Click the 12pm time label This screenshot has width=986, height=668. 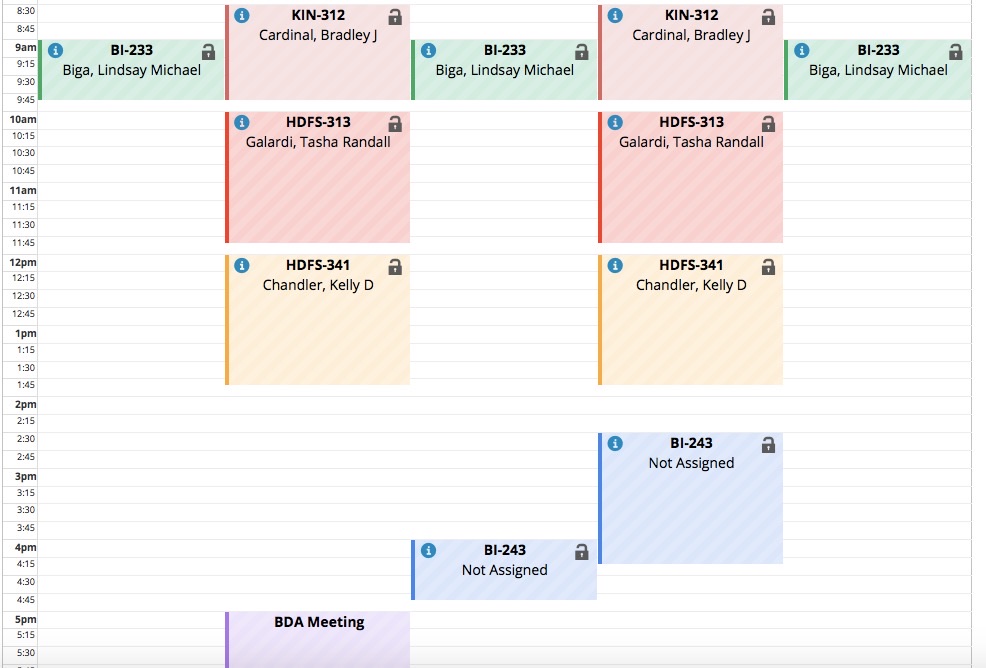pyautogui.click(x=23, y=262)
